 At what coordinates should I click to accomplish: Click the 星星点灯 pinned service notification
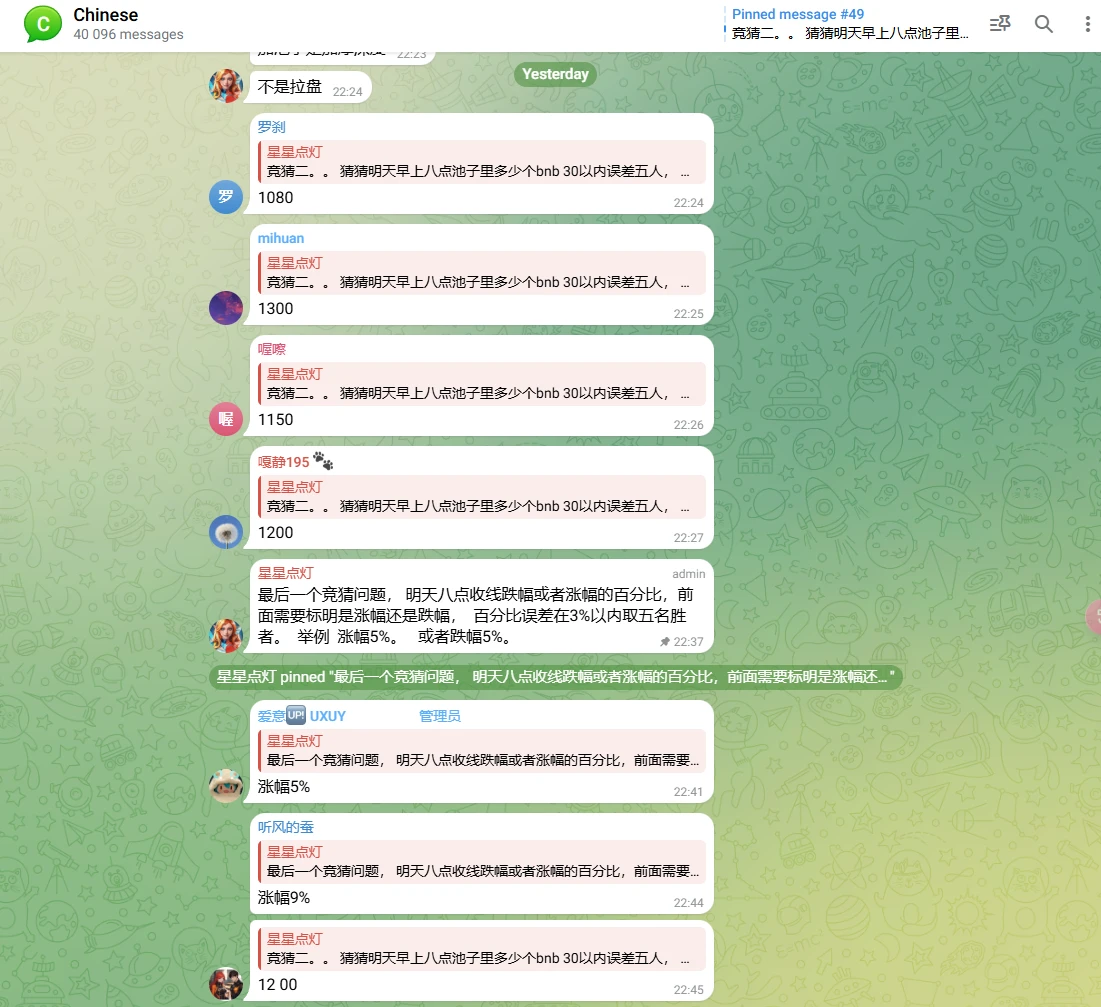coord(555,677)
